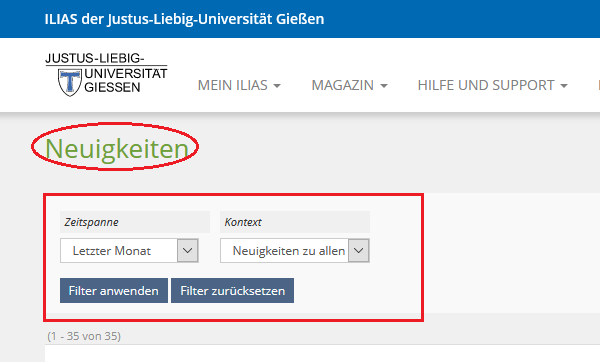Click the caret arrow beside MAGAZIN
This screenshot has width=600, height=362.
(384, 86)
